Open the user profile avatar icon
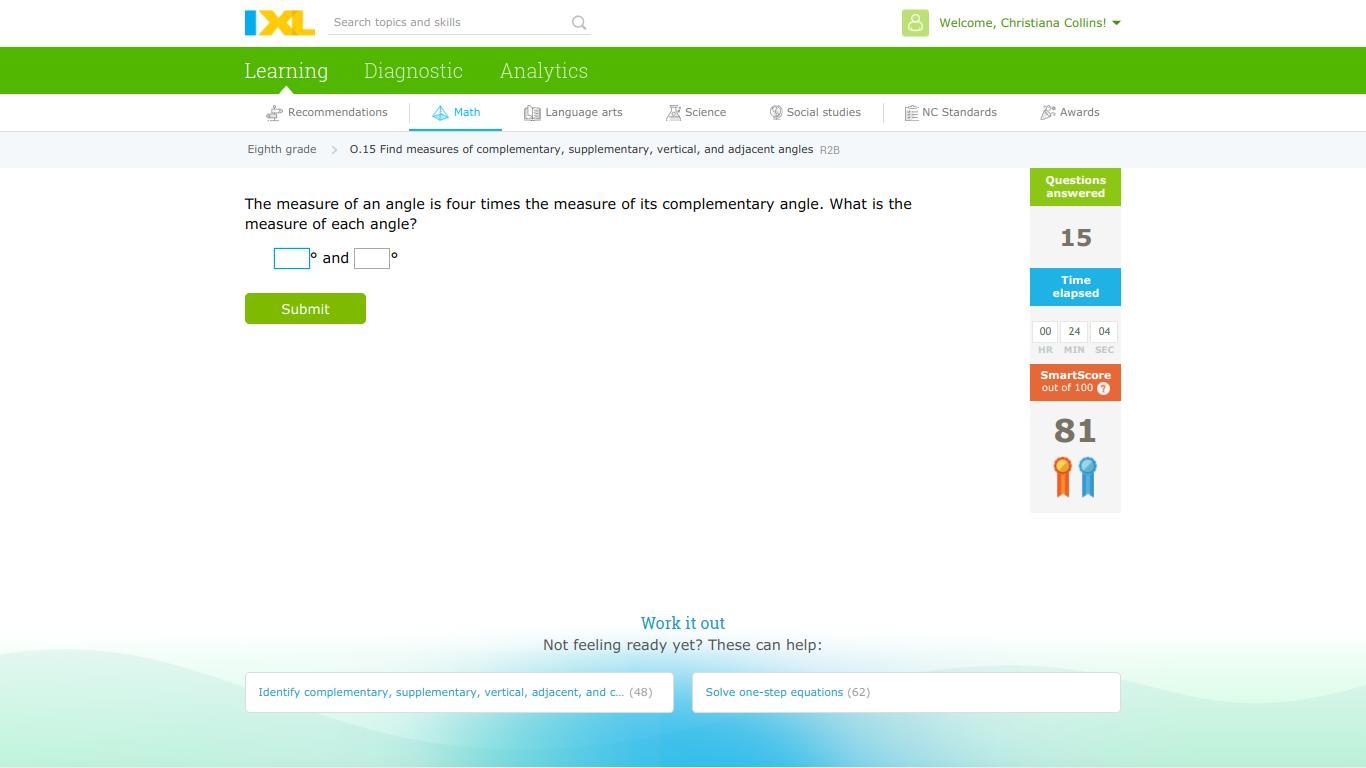 click(915, 23)
